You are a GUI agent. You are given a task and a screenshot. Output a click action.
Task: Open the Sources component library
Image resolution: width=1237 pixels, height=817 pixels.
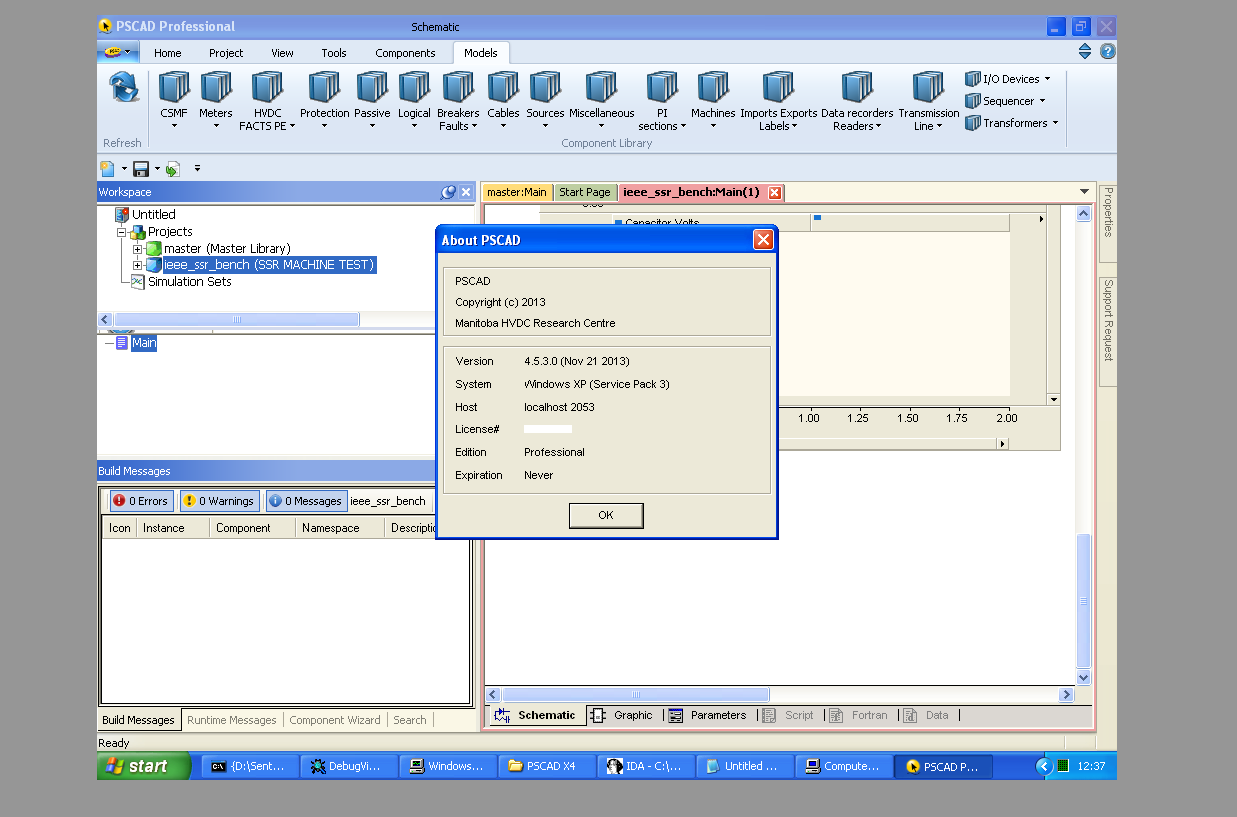(x=545, y=100)
